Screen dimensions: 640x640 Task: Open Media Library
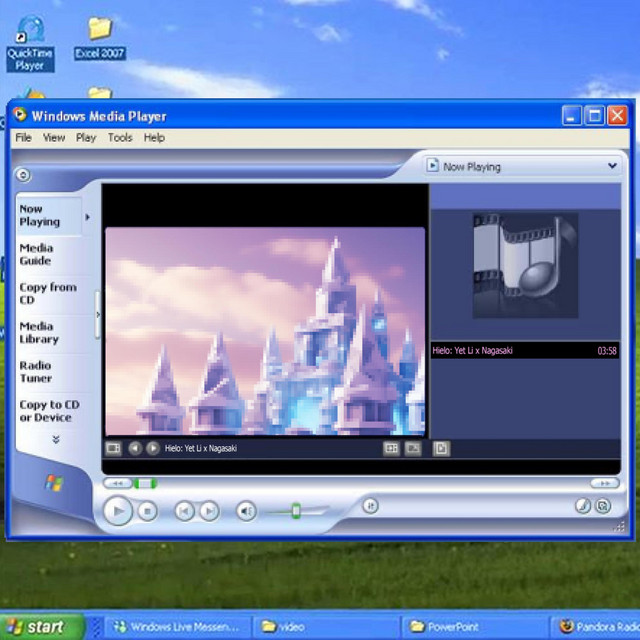tap(39, 333)
